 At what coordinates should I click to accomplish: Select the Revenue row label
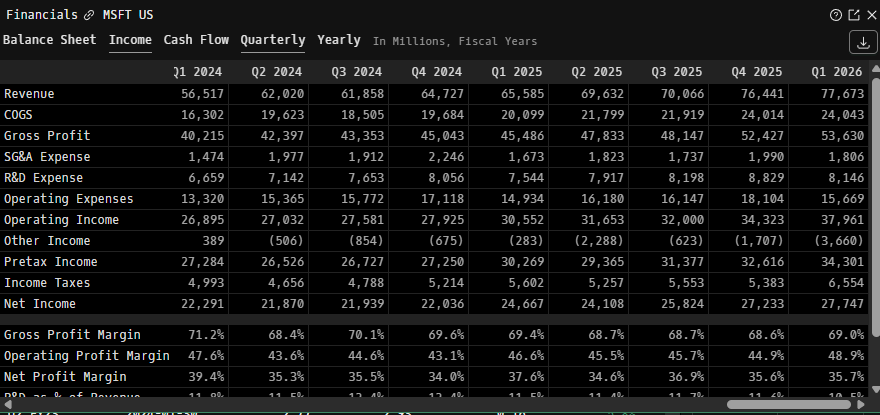click(x=29, y=94)
